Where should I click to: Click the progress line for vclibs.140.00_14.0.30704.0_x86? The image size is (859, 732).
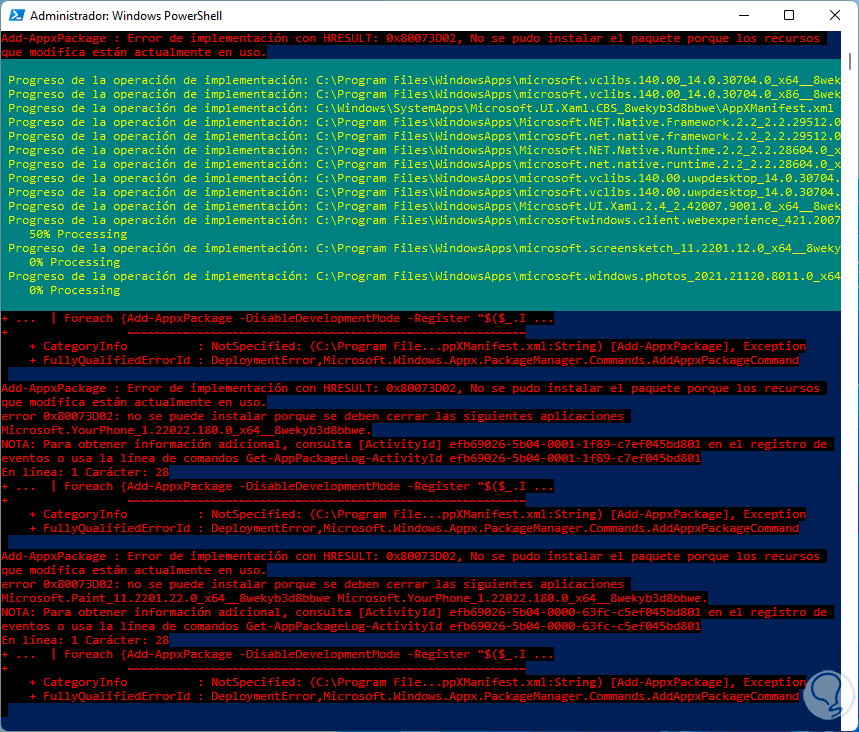[424, 94]
